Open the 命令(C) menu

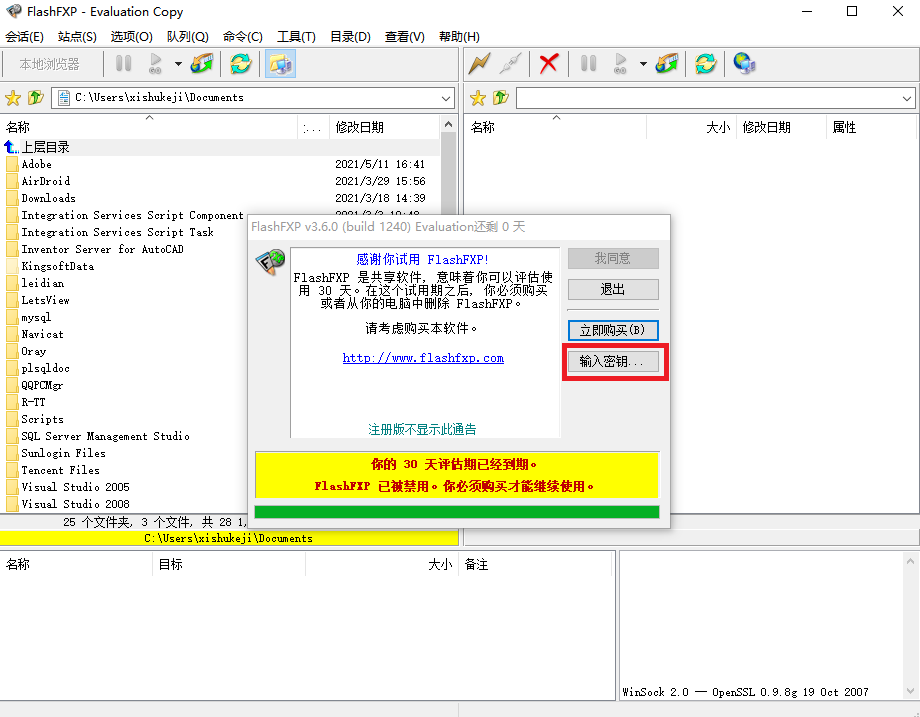242,37
